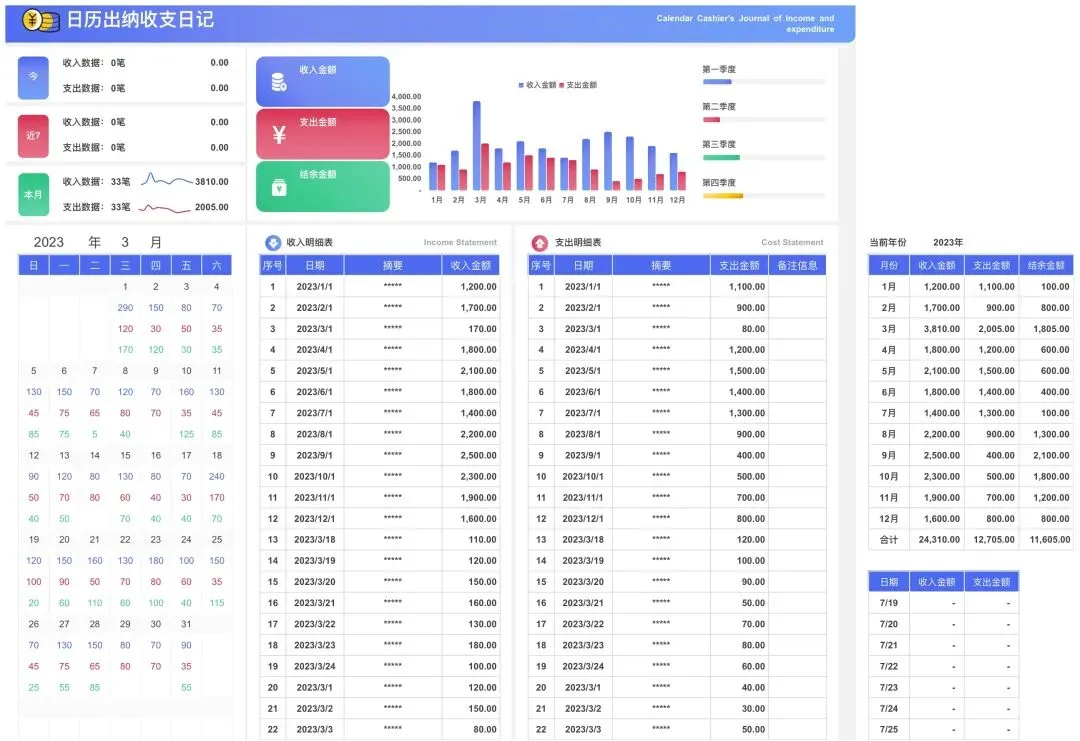Select the year 2023 calendar field

tap(49, 242)
